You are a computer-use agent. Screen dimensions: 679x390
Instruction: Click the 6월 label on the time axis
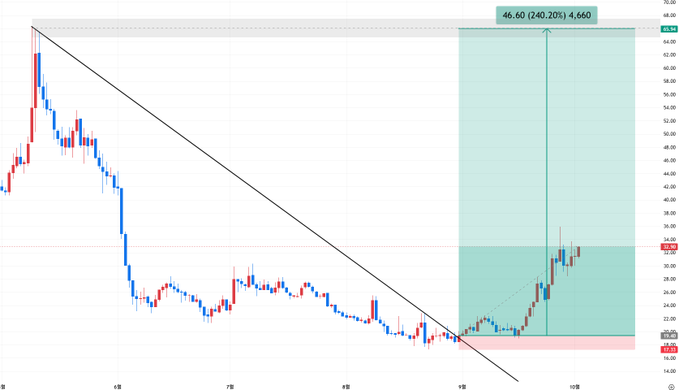117,386
